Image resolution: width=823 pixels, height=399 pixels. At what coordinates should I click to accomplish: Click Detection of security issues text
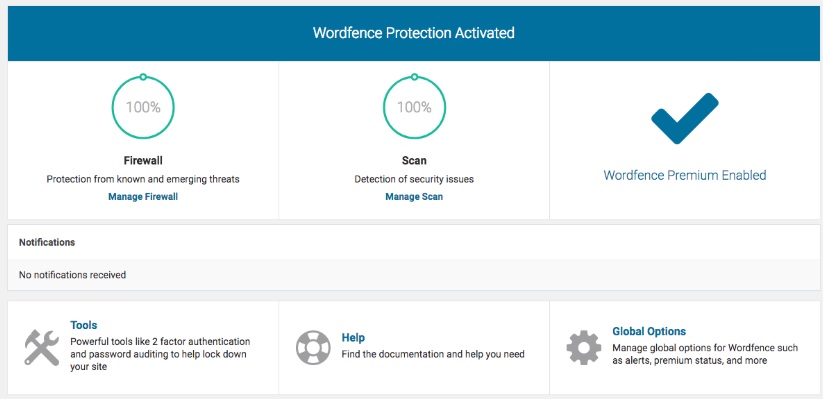pos(414,179)
